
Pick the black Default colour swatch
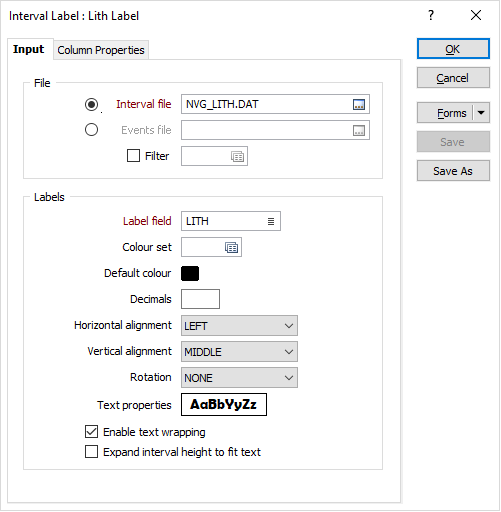pos(190,273)
